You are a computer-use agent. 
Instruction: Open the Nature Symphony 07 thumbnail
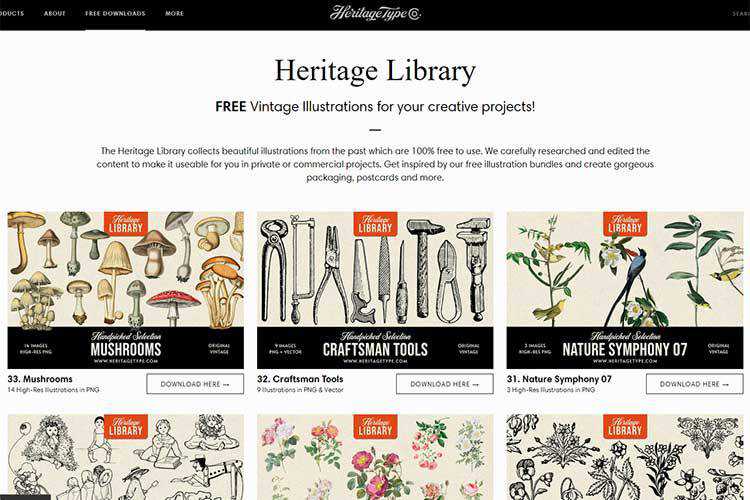(x=625, y=290)
